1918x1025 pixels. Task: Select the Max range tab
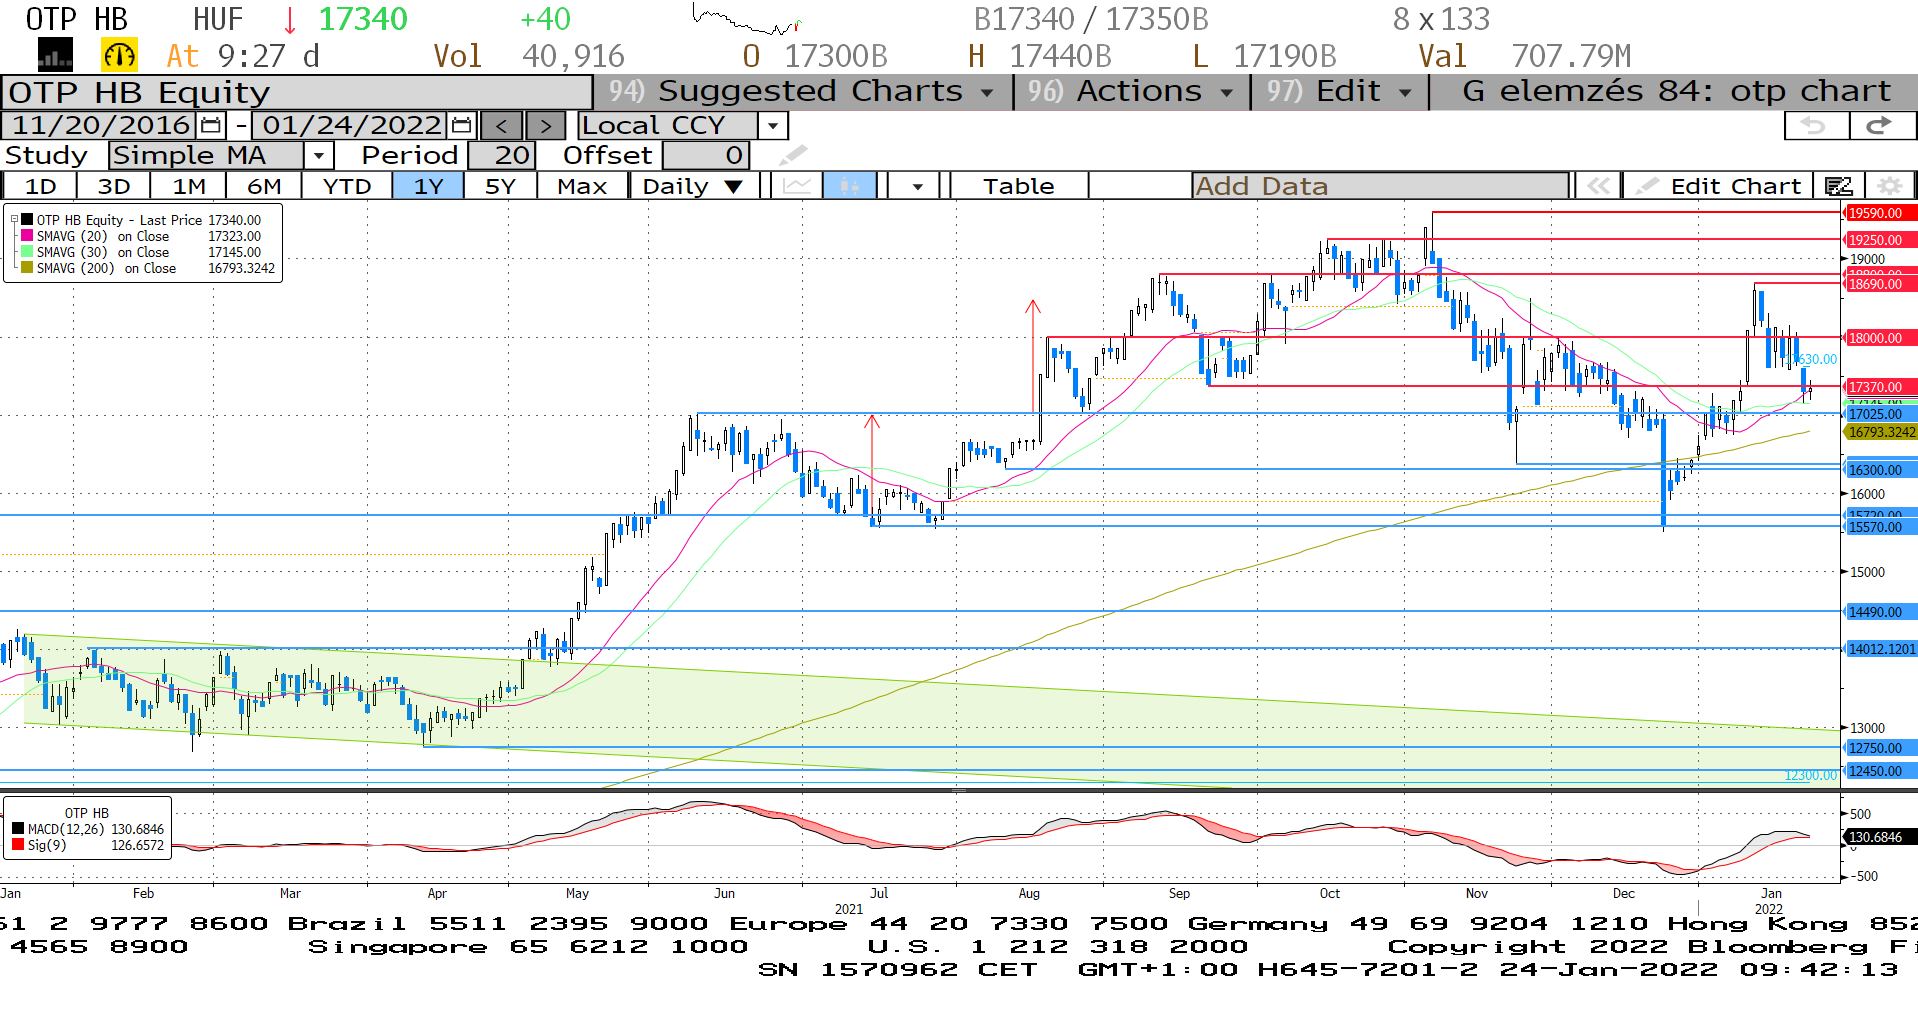tap(582, 186)
